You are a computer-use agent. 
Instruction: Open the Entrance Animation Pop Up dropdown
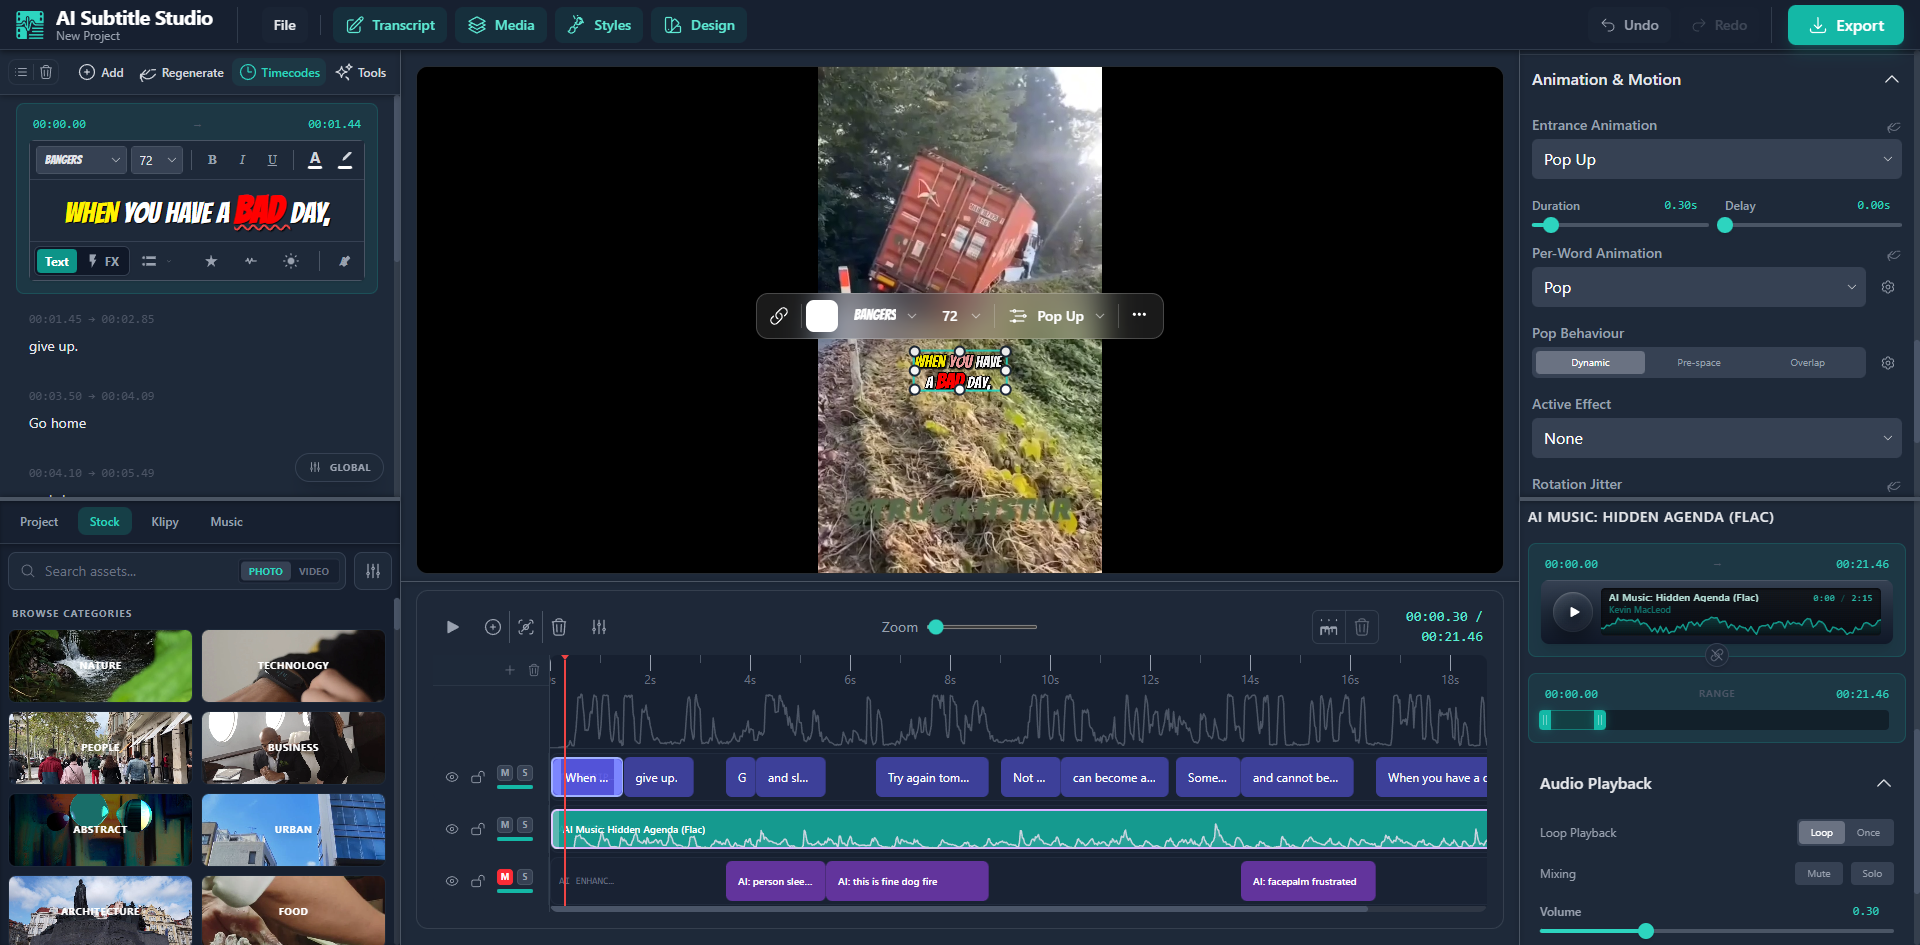[x=1715, y=159]
